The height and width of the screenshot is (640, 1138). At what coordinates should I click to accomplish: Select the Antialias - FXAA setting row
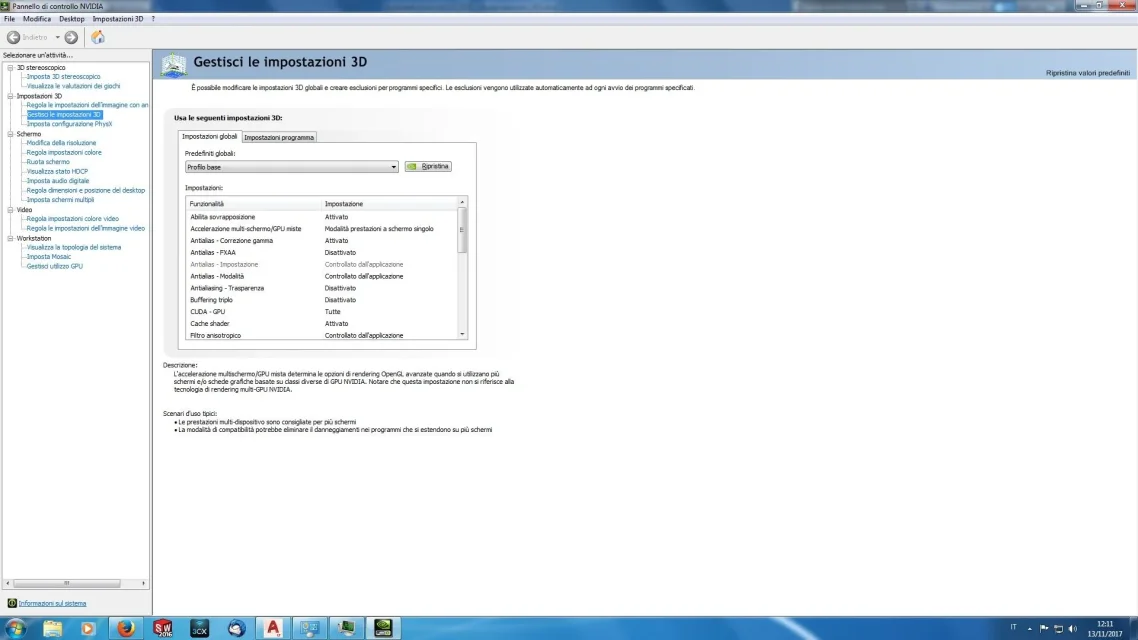pos(322,253)
